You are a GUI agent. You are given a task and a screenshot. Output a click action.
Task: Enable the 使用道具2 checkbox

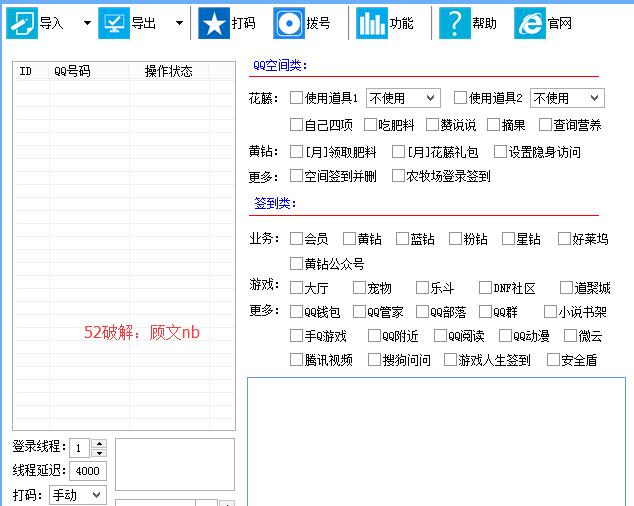[460, 97]
